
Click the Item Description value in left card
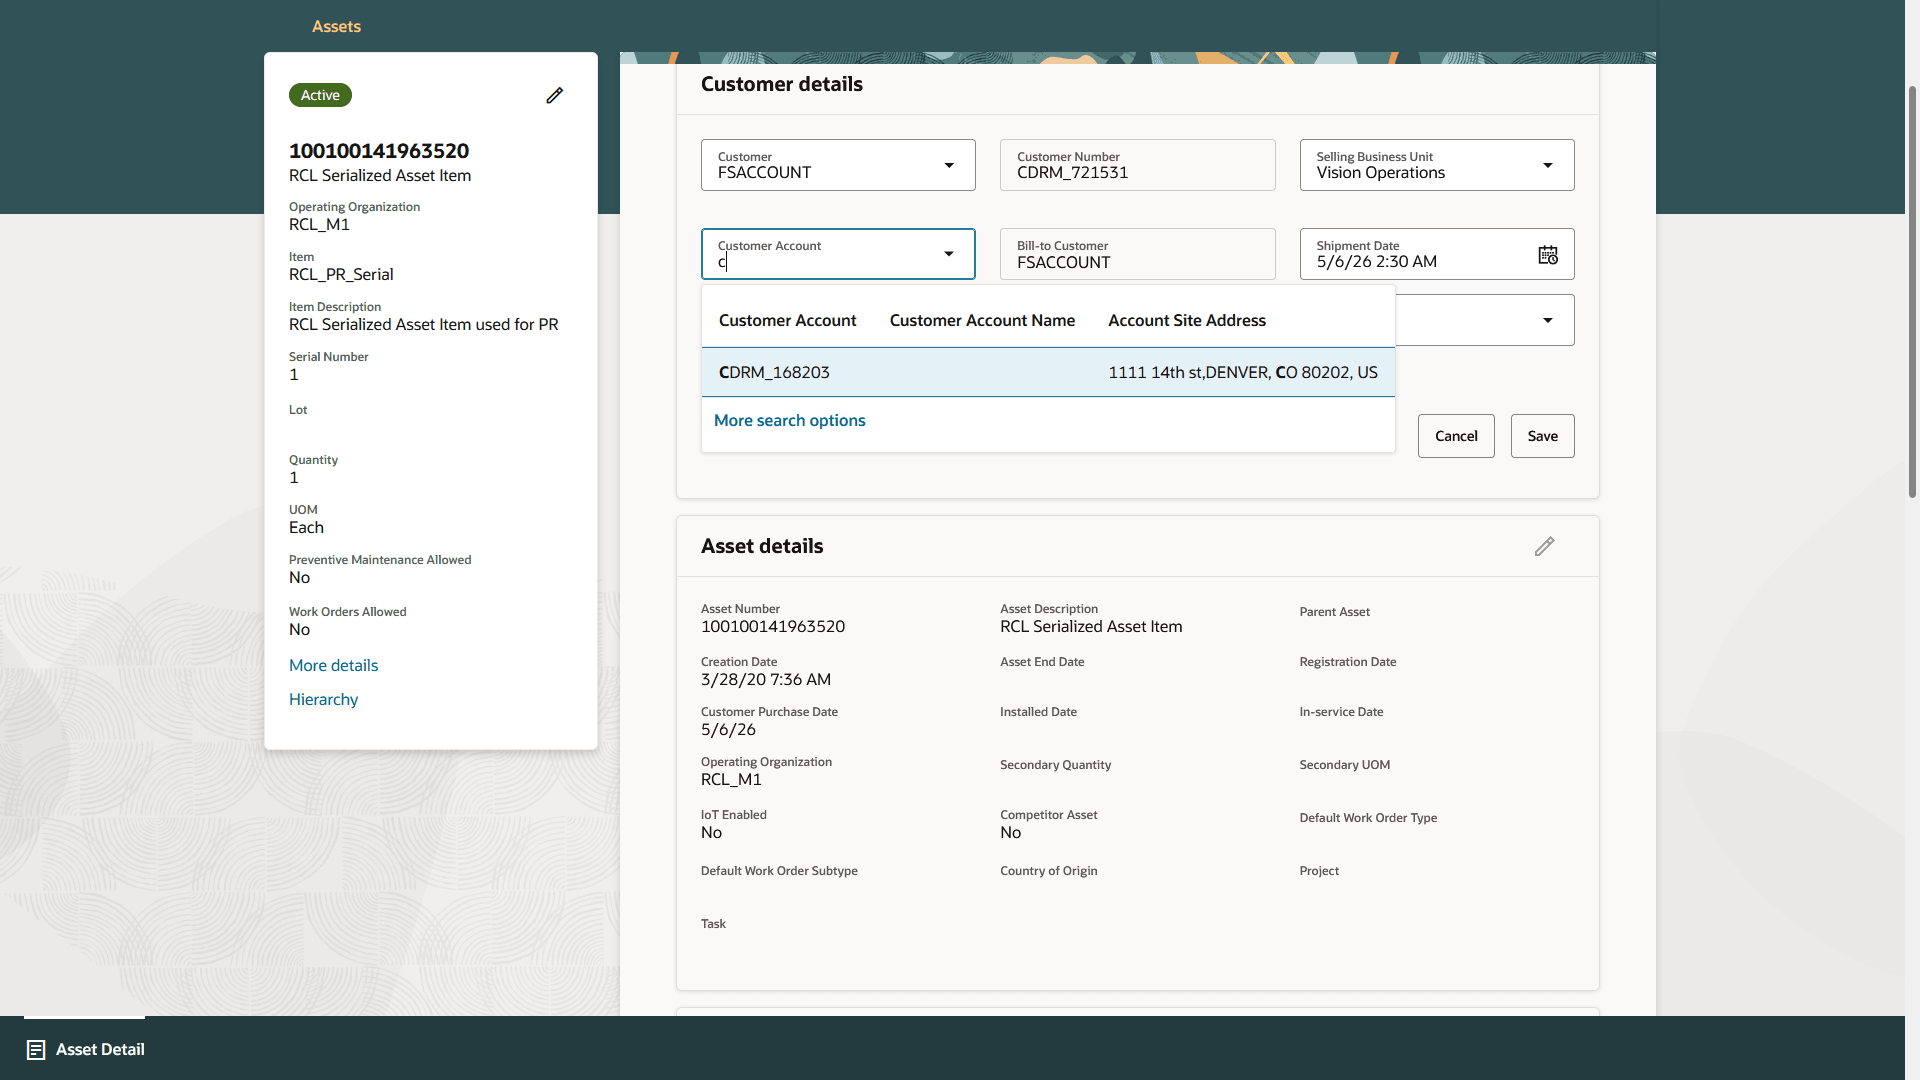(424, 324)
